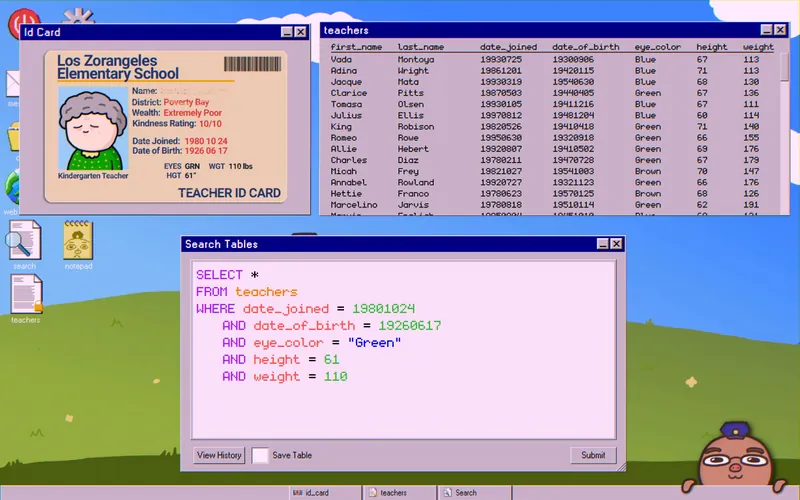The width and height of the screenshot is (800, 500).
Task: Click the Poverty Bay district text
Action: [x=186, y=102]
